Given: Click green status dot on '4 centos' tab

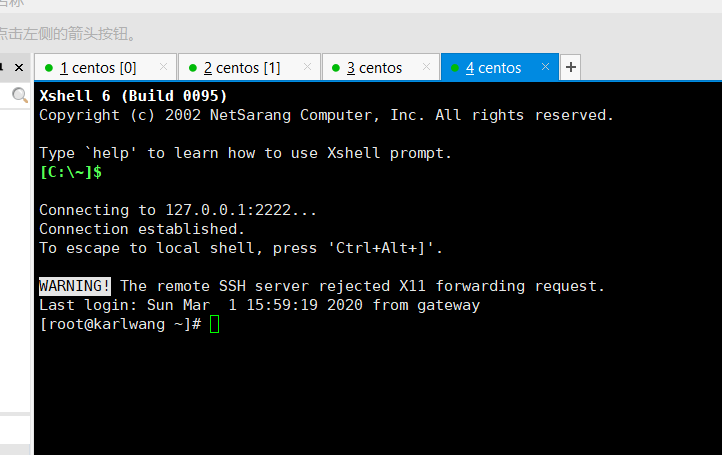Looking at the screenshot, I should pyautogui.click(x=455, y=69).
